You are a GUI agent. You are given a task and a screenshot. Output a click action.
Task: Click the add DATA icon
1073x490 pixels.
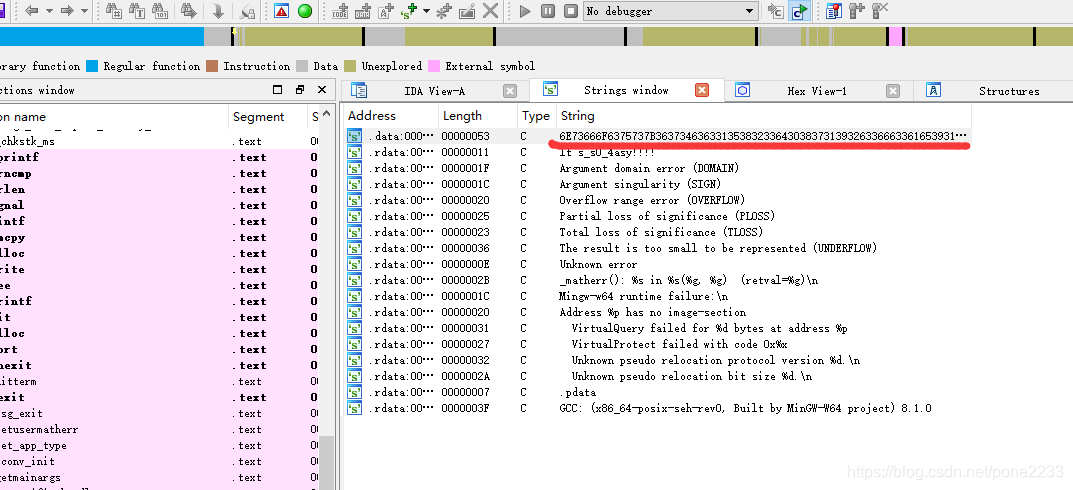(363, 11)
